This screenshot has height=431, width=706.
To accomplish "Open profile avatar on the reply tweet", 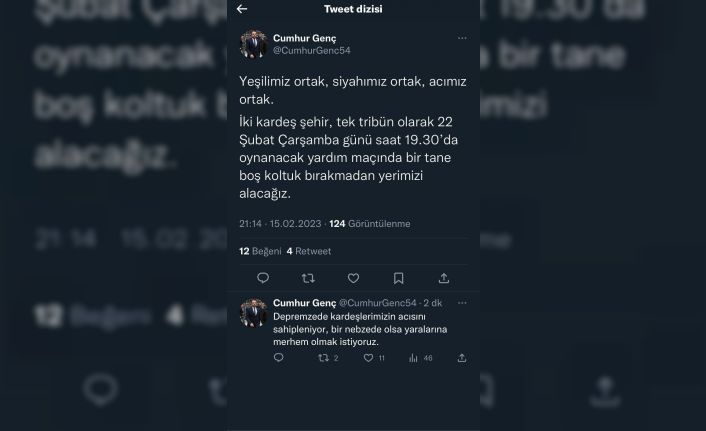I will point(253,313).
